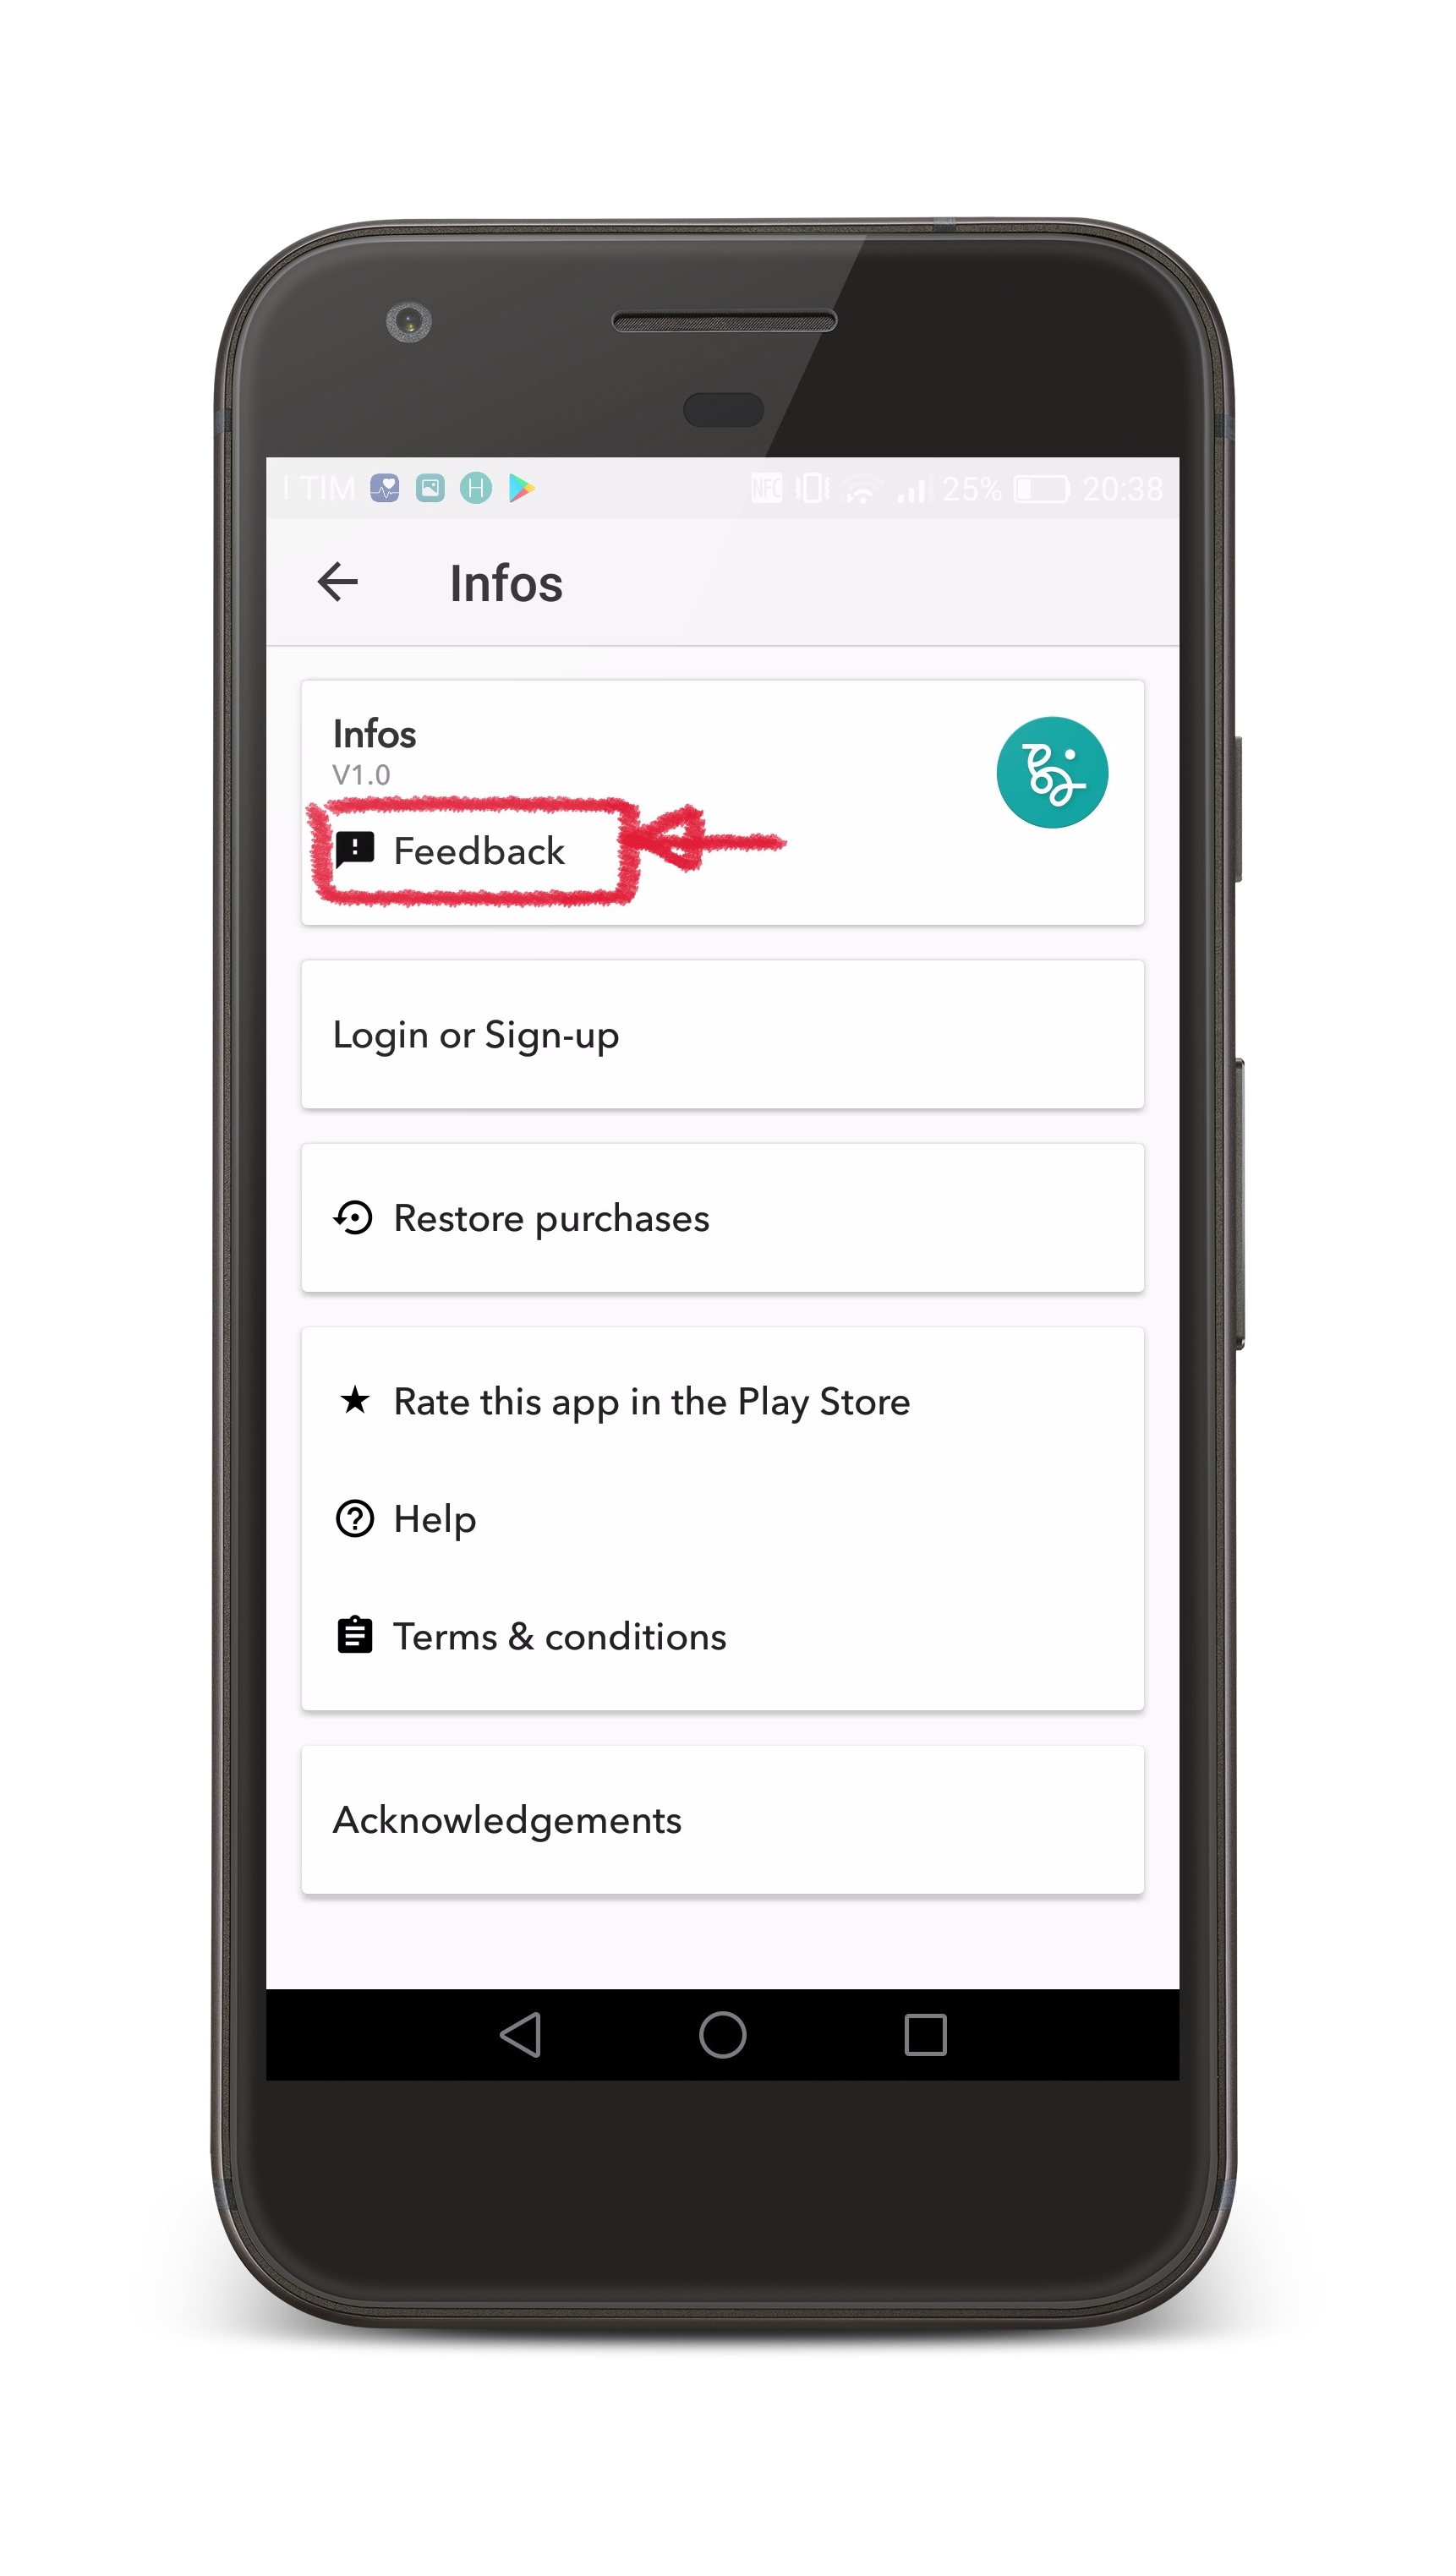This screenshot has height=2576, width=1456.
Task: Tap the Android back navigation triangle
Action: coord(520,2034)
